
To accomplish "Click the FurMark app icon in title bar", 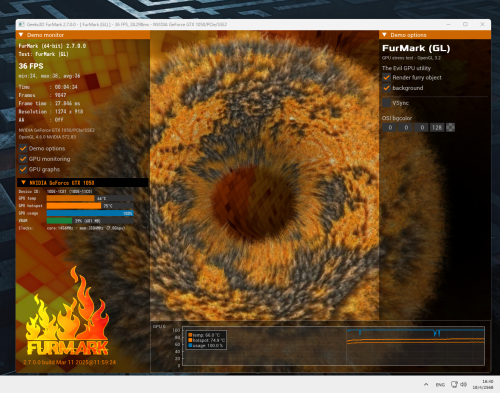I will (22, 24).
